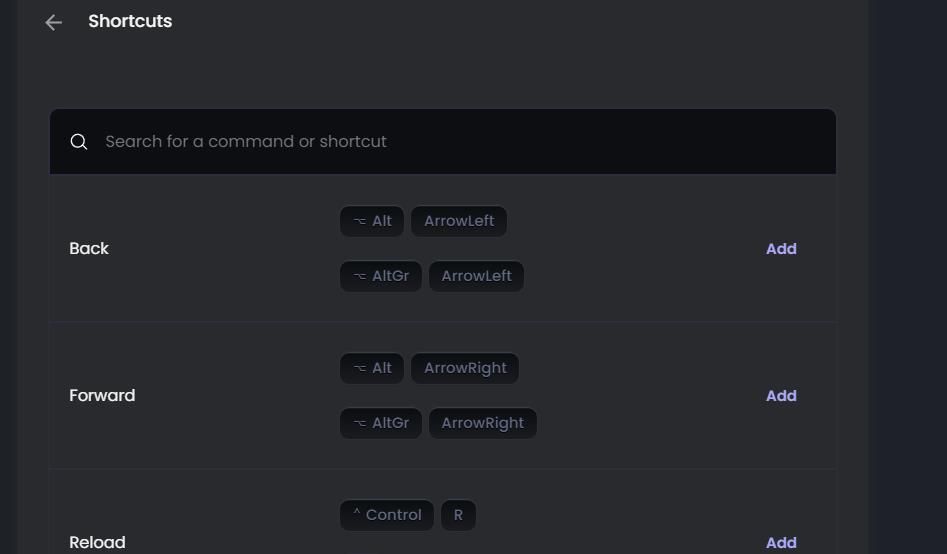
Task: Select the Back command label
Action: (x=89, y=249)
